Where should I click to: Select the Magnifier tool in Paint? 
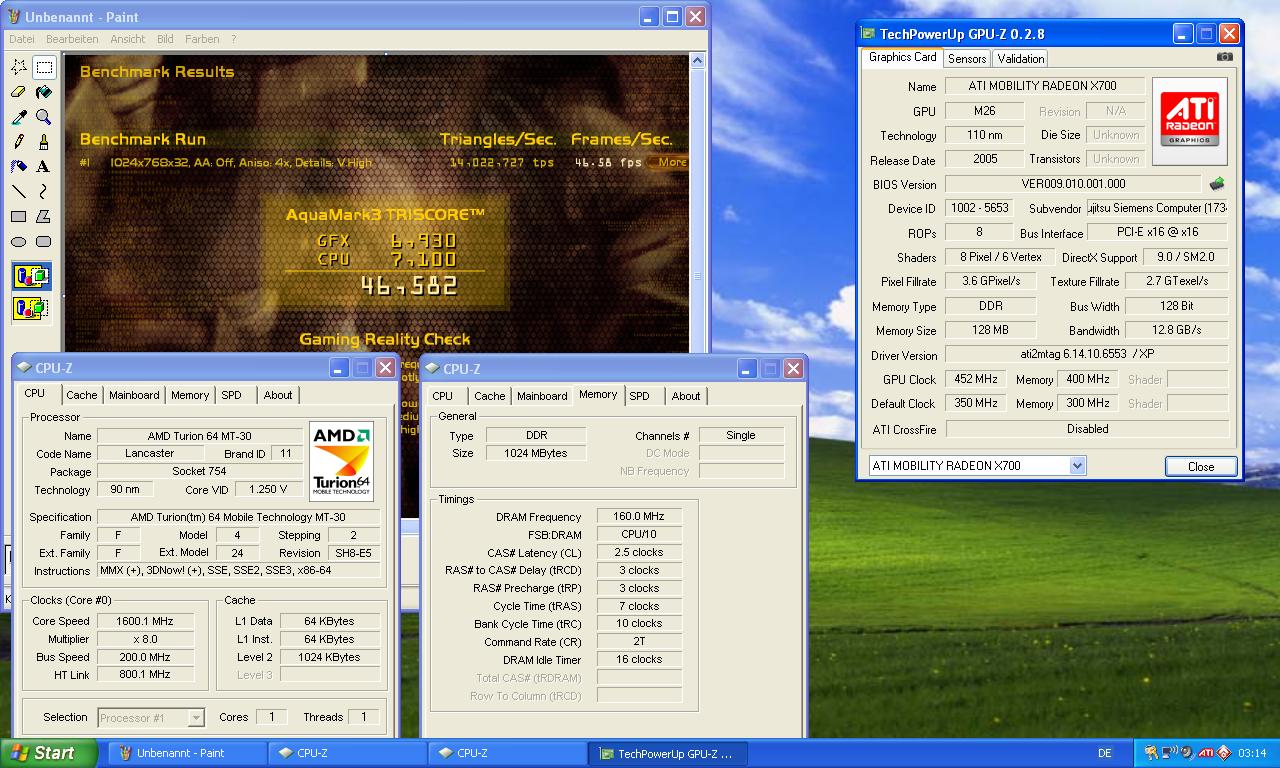[44, 117]
